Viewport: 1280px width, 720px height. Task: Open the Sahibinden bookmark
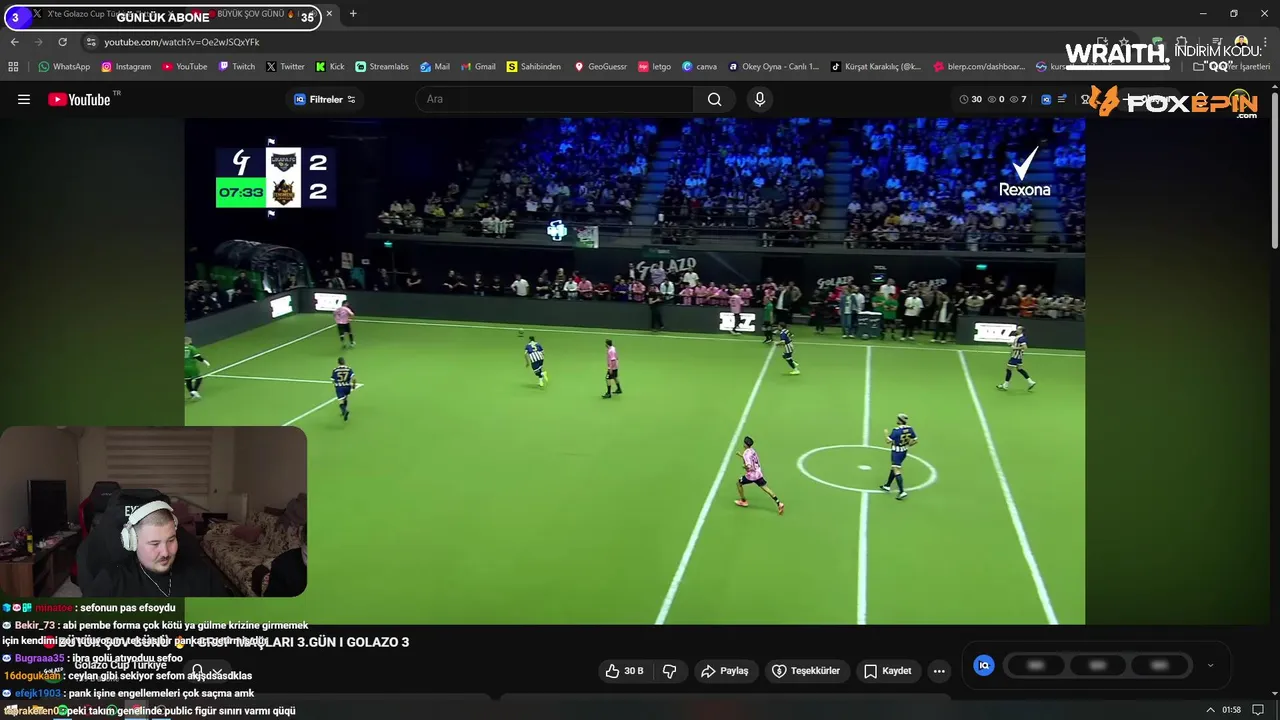534,67
